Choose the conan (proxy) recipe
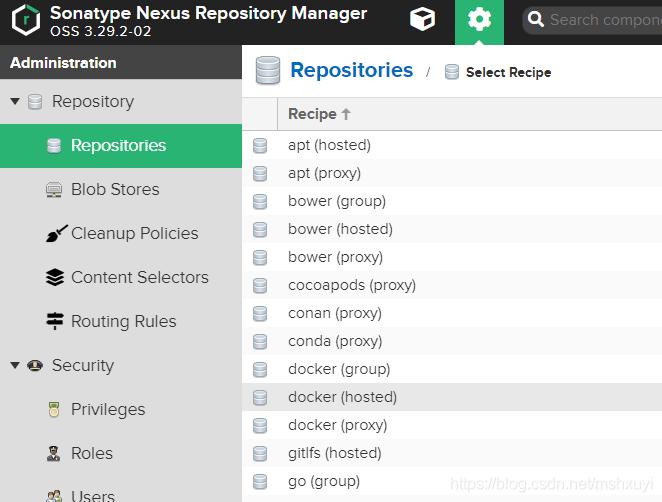662x502 pixels. click(x=452, y=313)
